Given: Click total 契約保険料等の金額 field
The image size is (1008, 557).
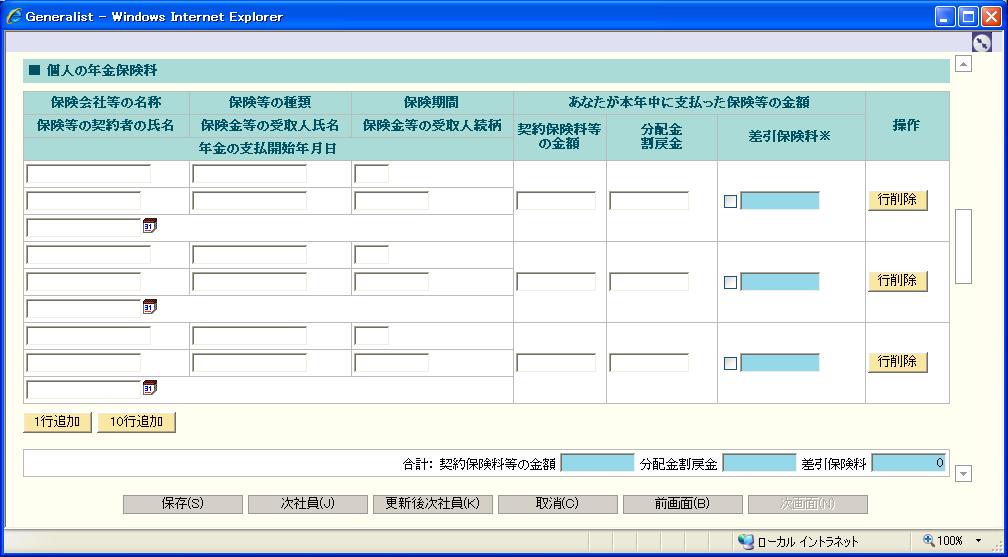Looking at the screenshot, I should pyautogui.click(x=597, y=463).
